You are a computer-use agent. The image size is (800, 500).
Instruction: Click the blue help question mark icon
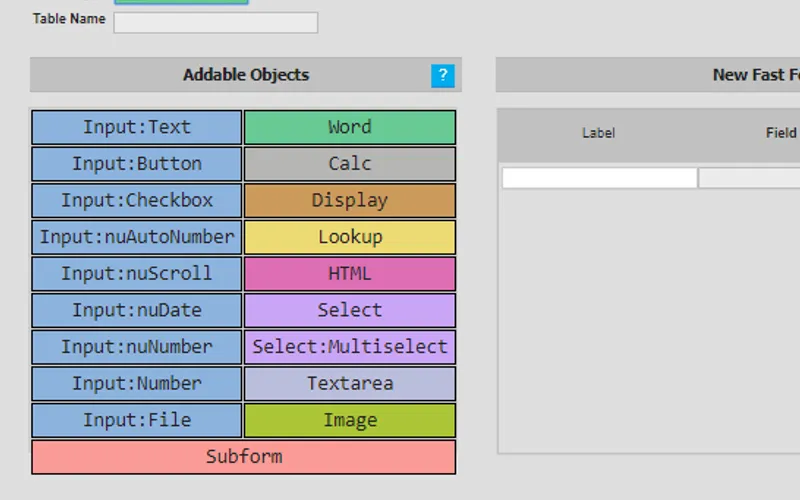click(443, 75)
